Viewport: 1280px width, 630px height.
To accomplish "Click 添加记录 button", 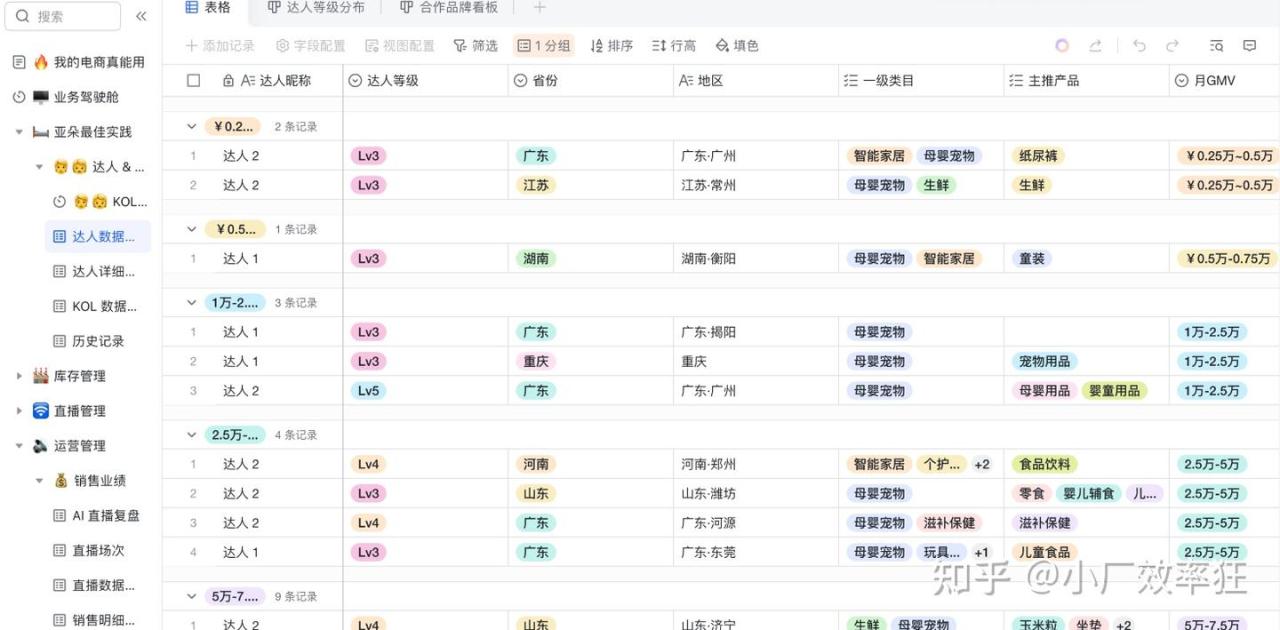I will (220, 46).
